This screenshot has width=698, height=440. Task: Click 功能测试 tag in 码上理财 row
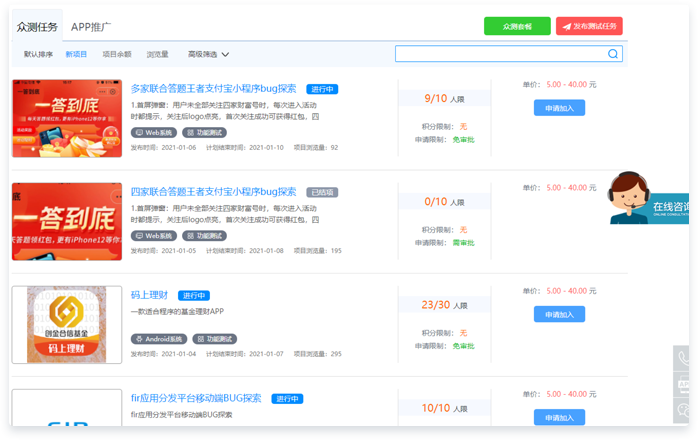pyautogui.click(x=215, y=339)
